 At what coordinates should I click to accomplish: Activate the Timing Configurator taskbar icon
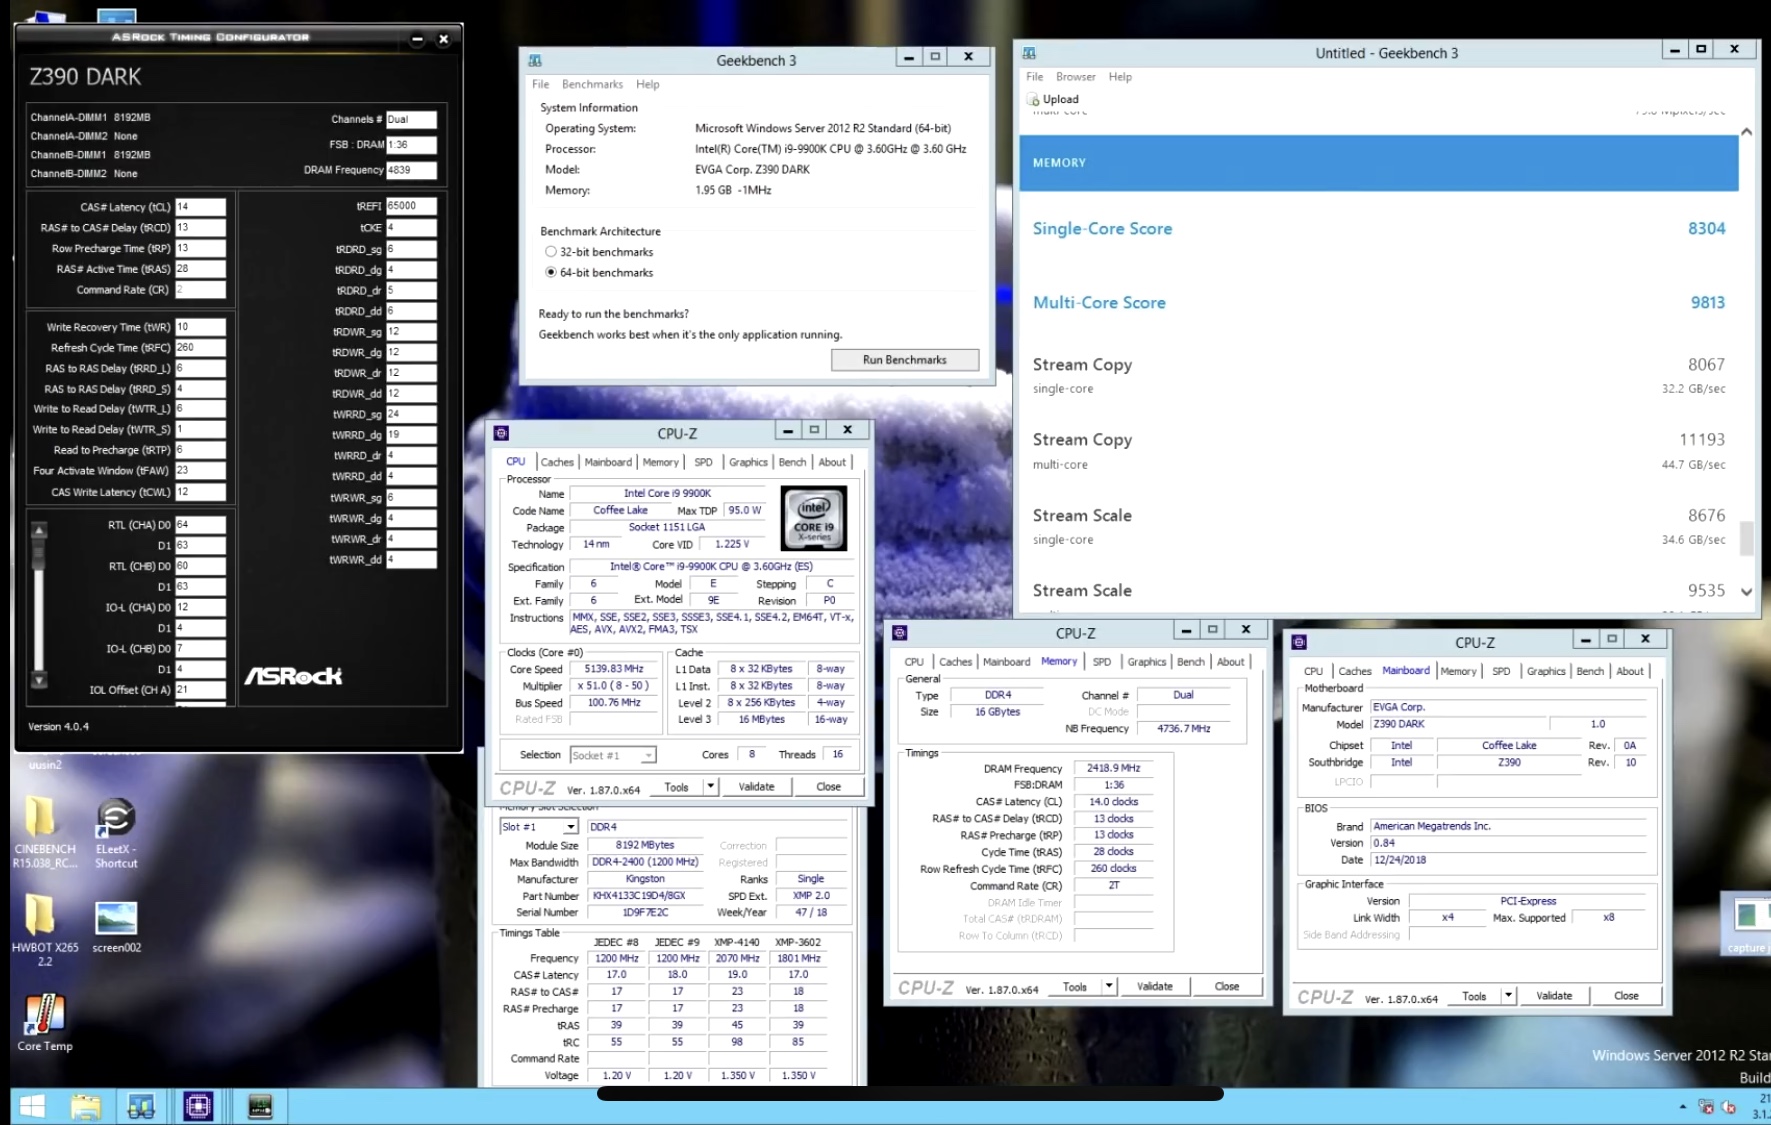point(260,1106)
